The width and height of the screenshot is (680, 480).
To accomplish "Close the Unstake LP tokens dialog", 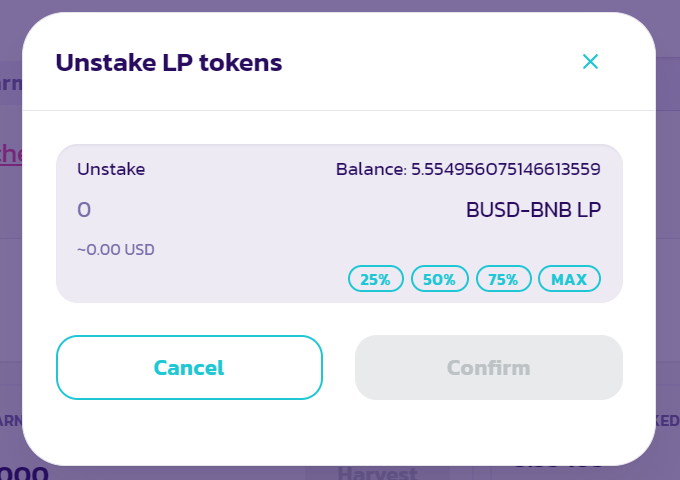I will 590,62.
